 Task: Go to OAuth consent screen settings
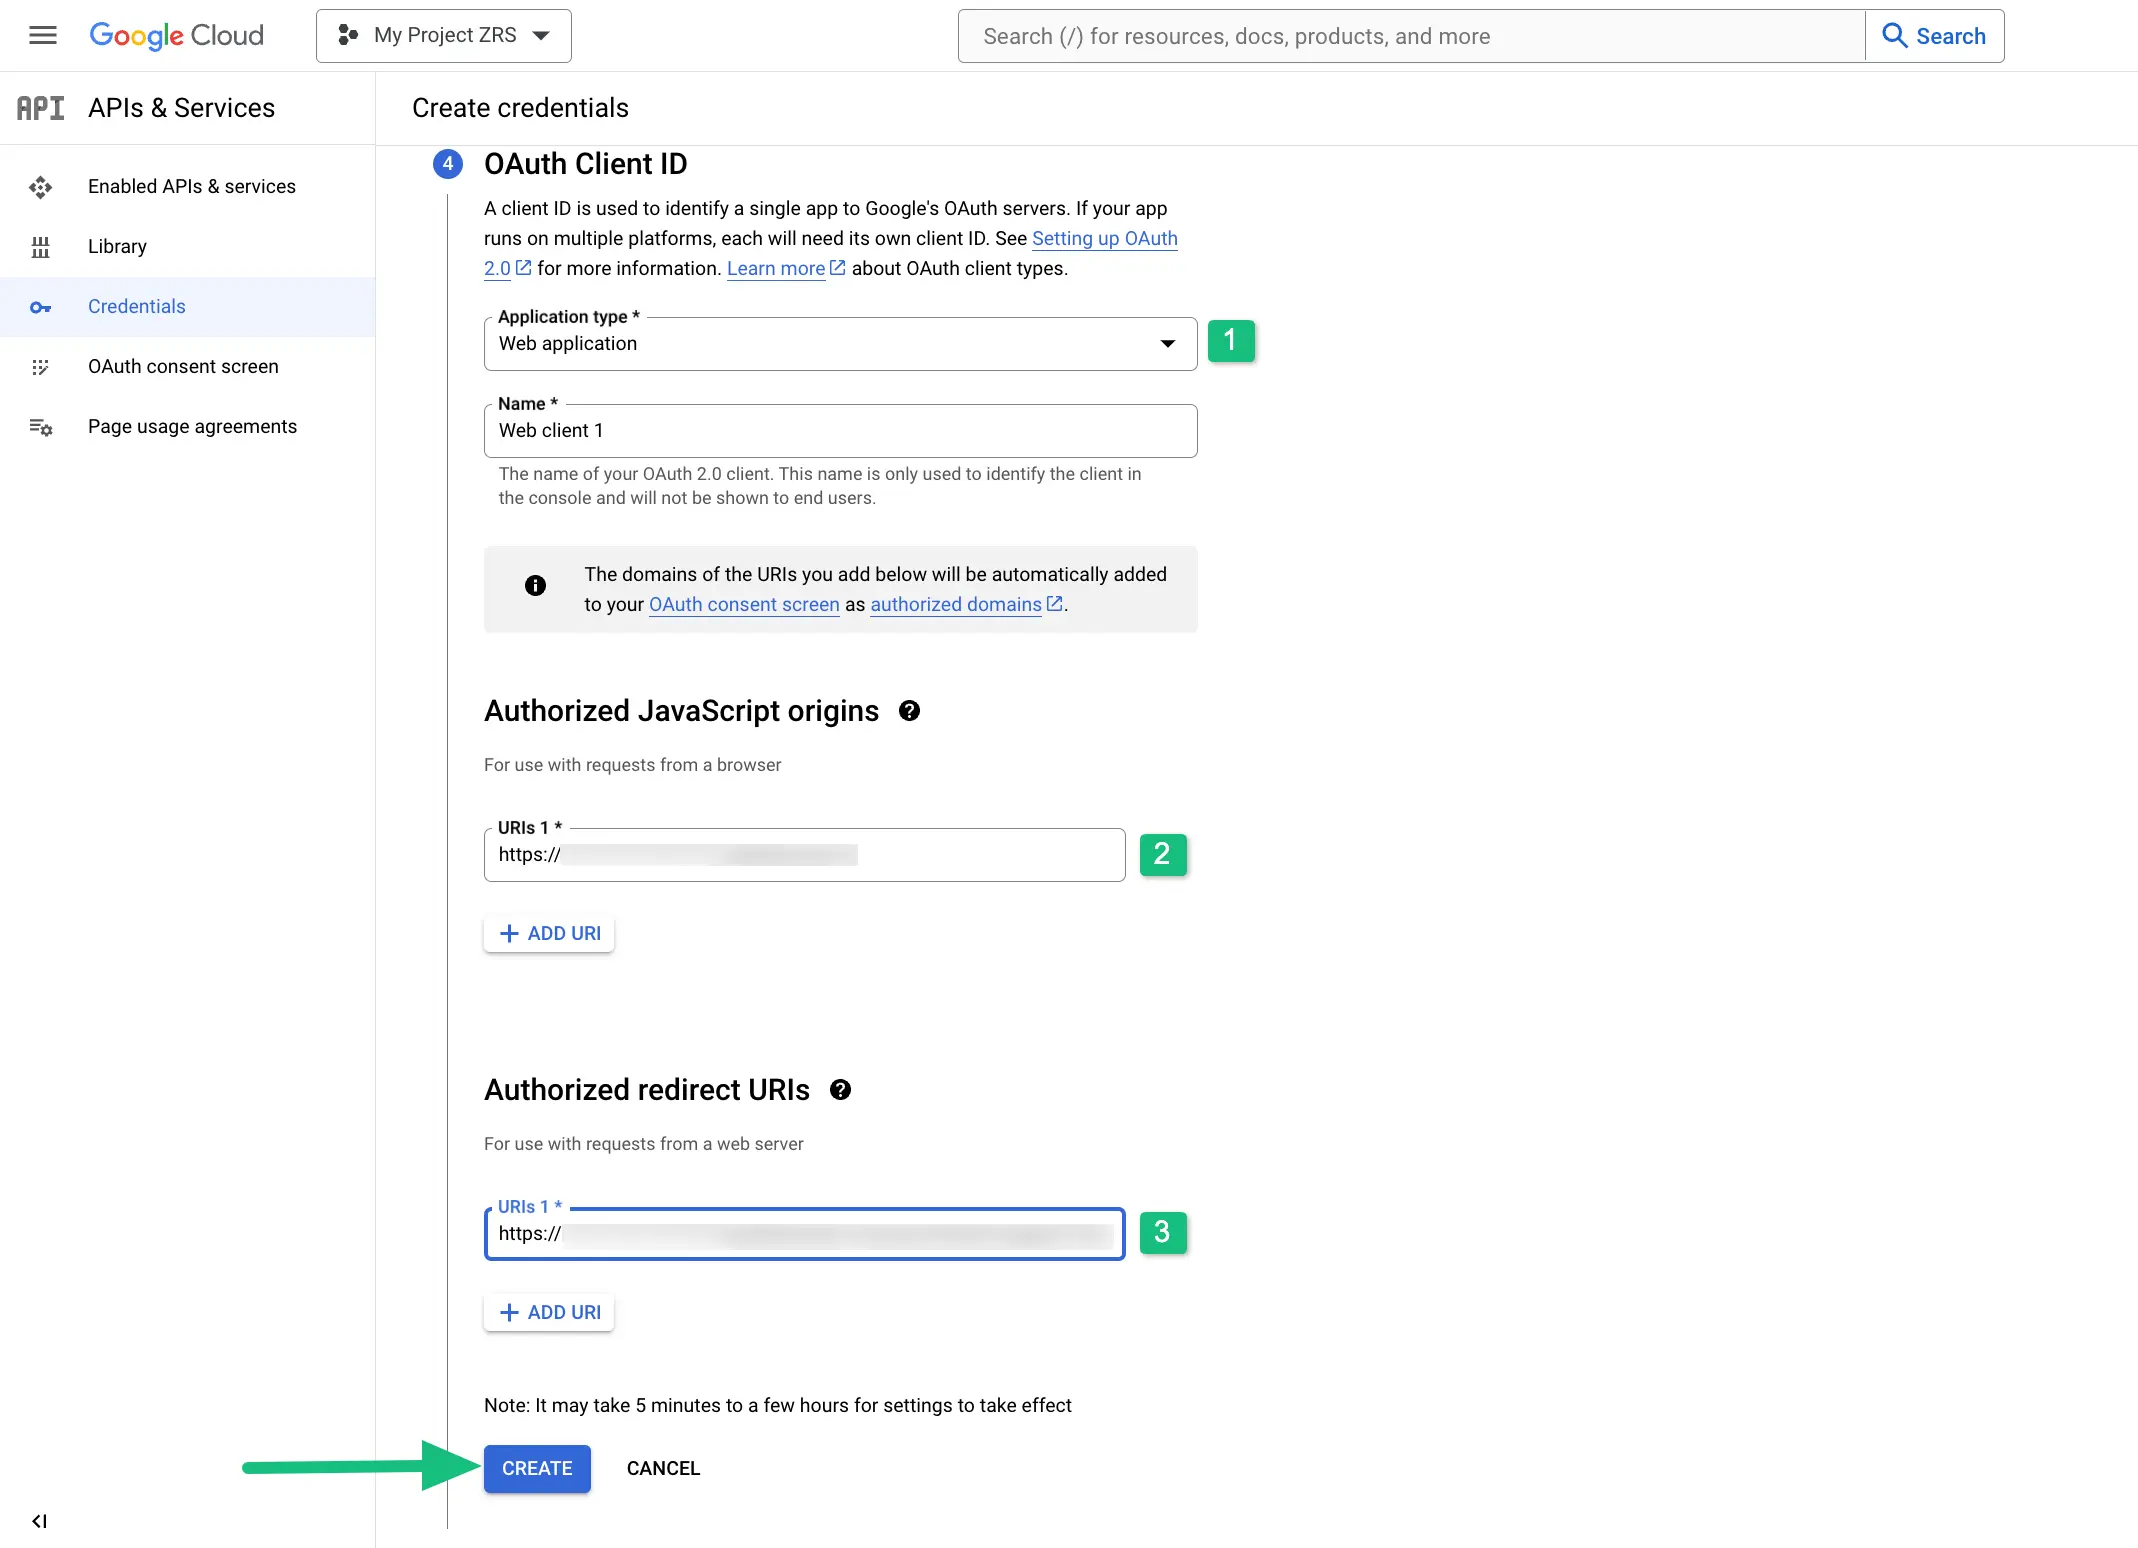183,366
